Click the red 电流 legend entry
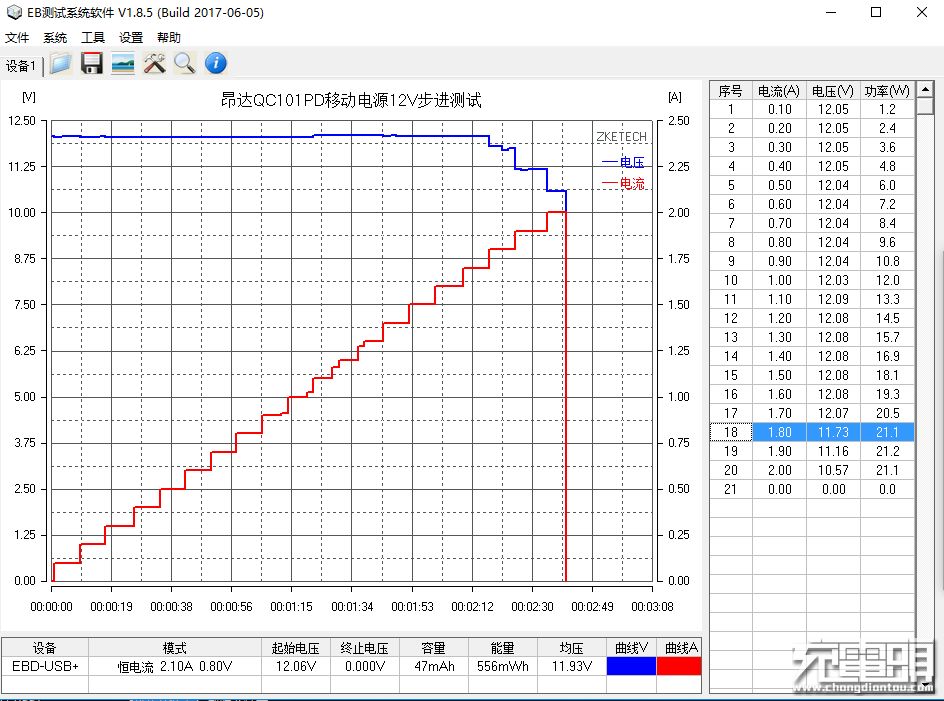 [623, 184]
